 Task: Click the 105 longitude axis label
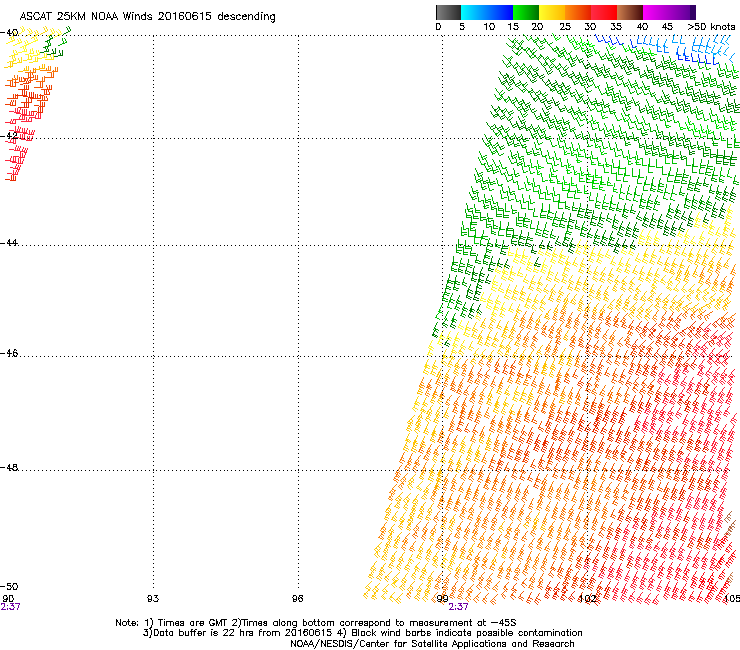[x=732, y=599]
